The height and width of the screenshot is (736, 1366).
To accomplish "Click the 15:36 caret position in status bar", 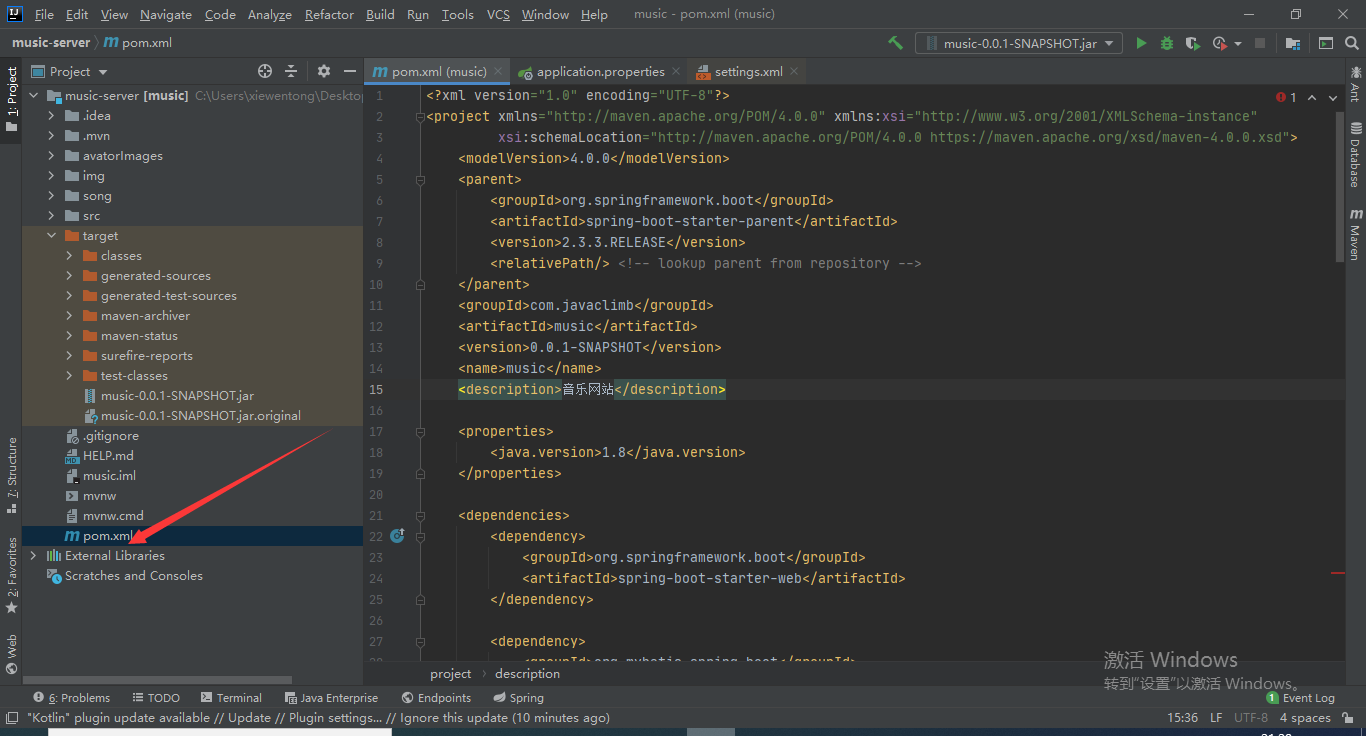I will [x=1182, y=718].
